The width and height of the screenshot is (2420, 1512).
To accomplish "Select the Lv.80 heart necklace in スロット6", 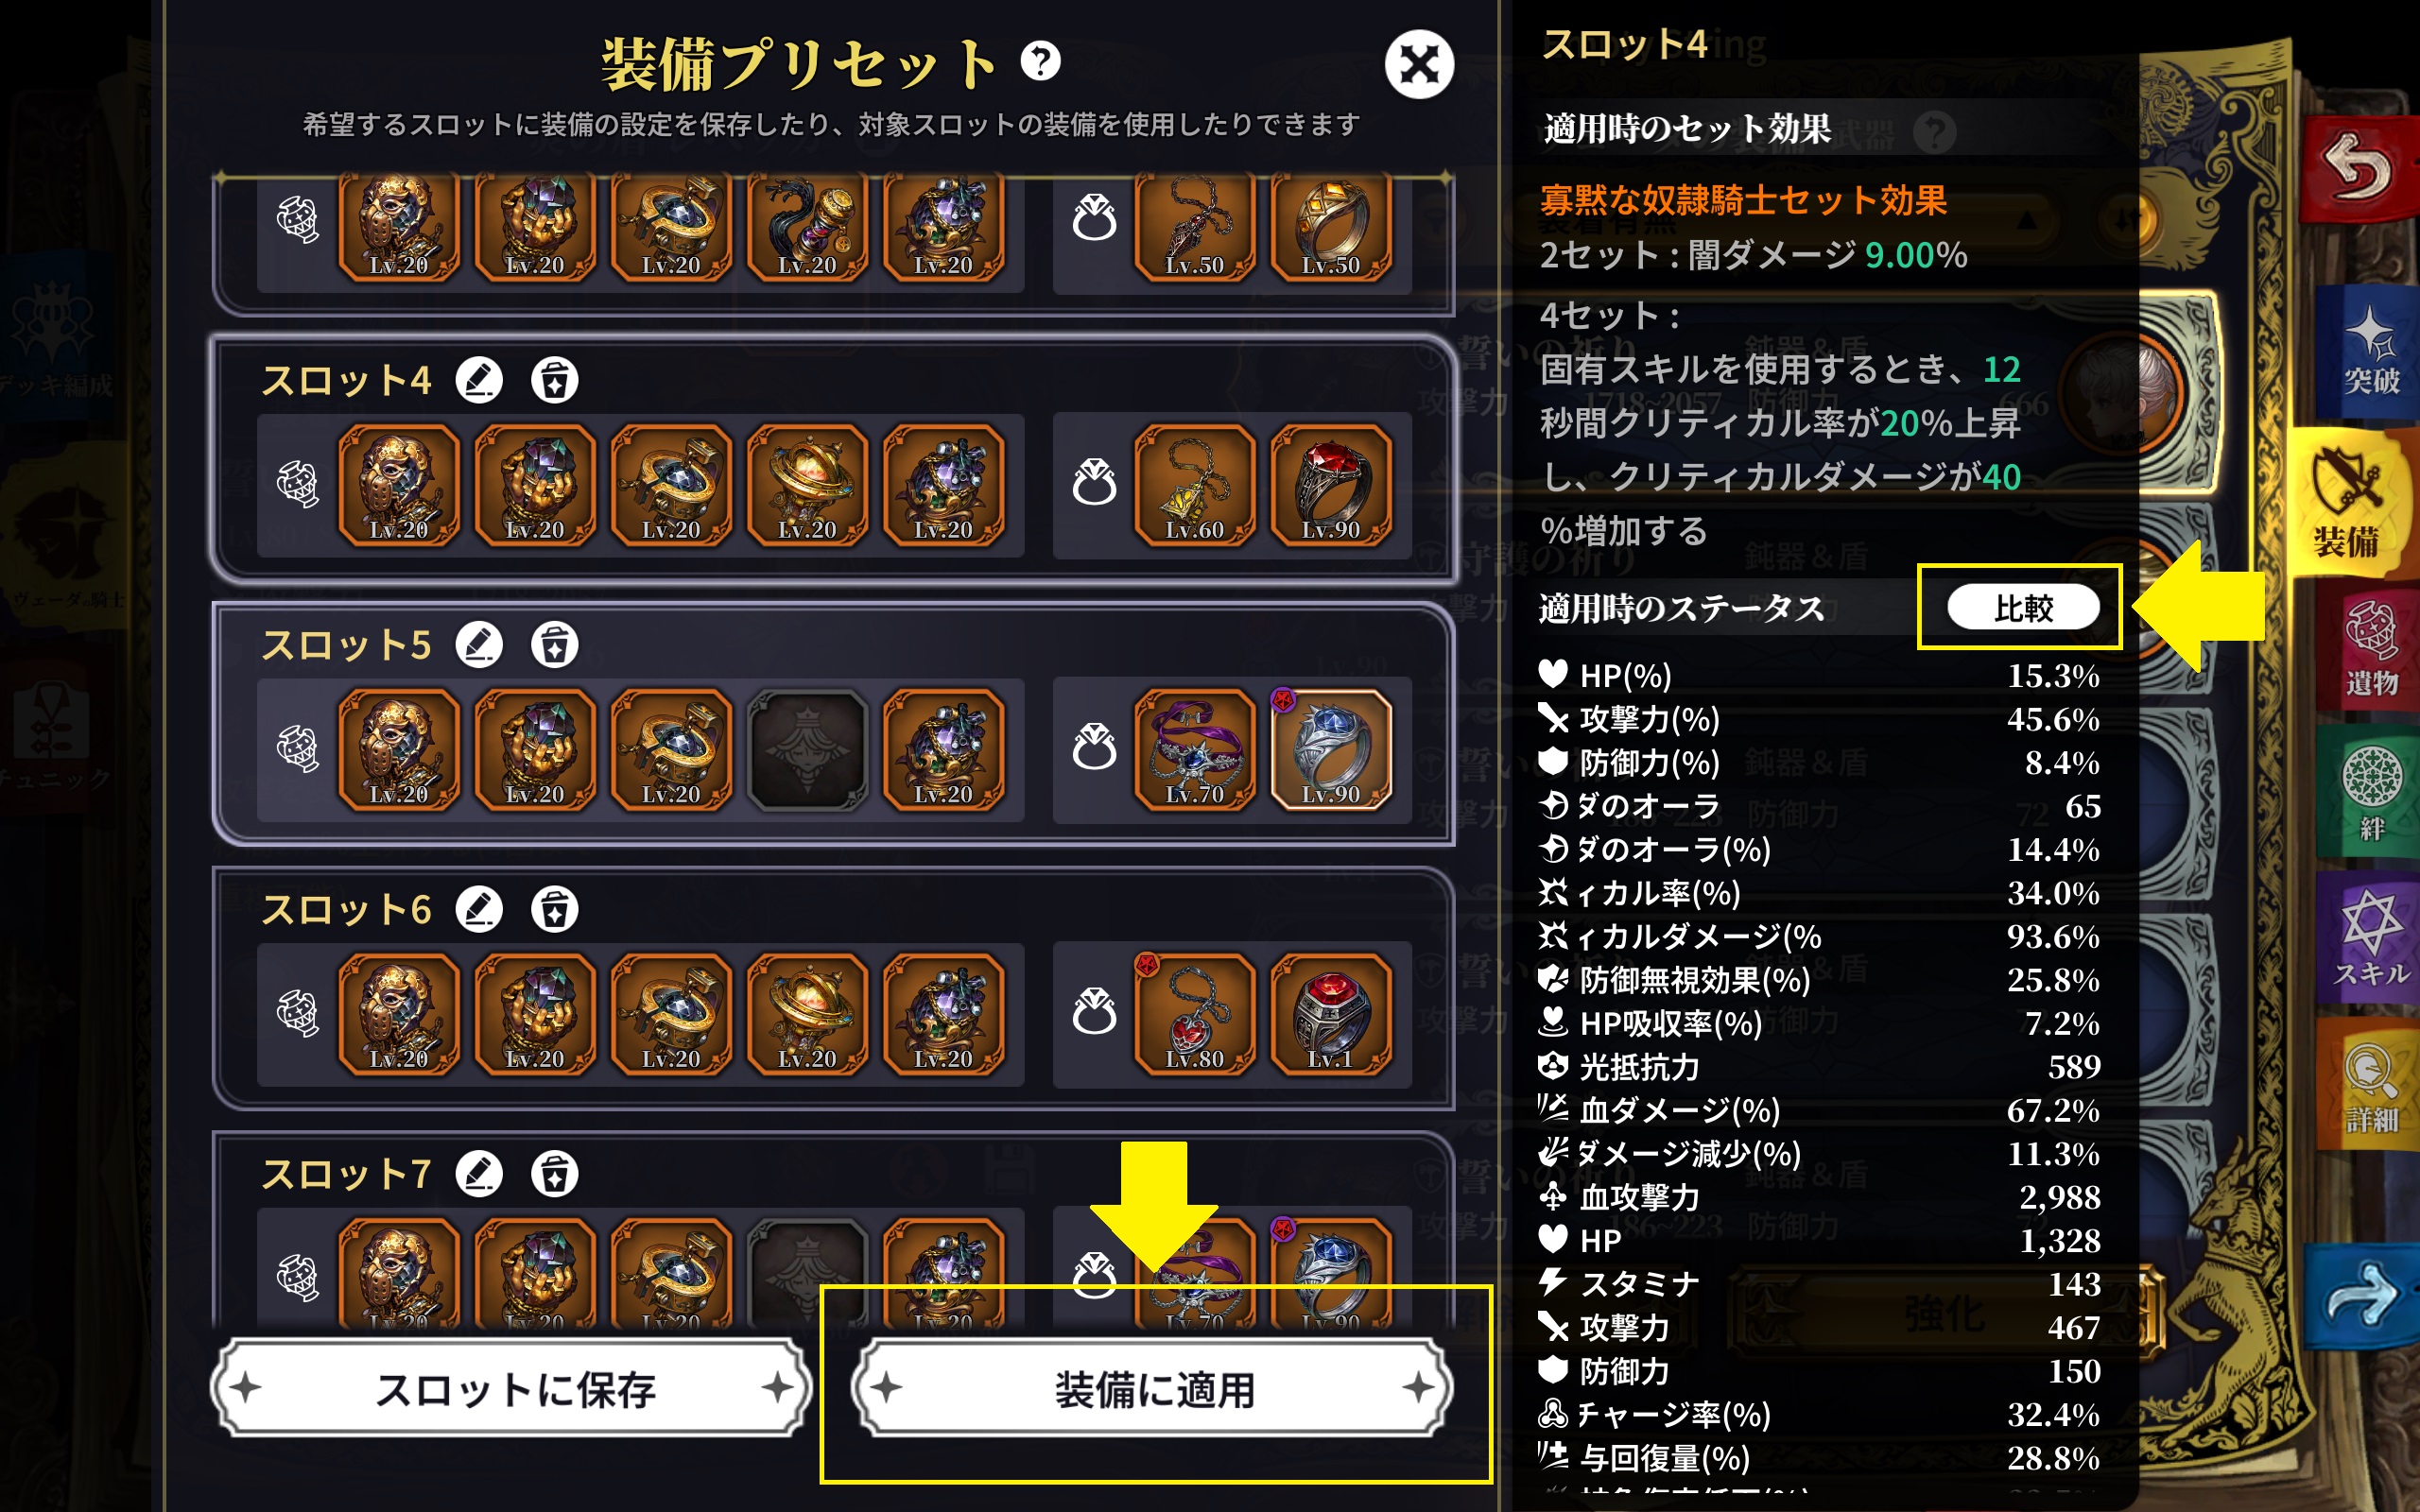I will [1194, 1014].
